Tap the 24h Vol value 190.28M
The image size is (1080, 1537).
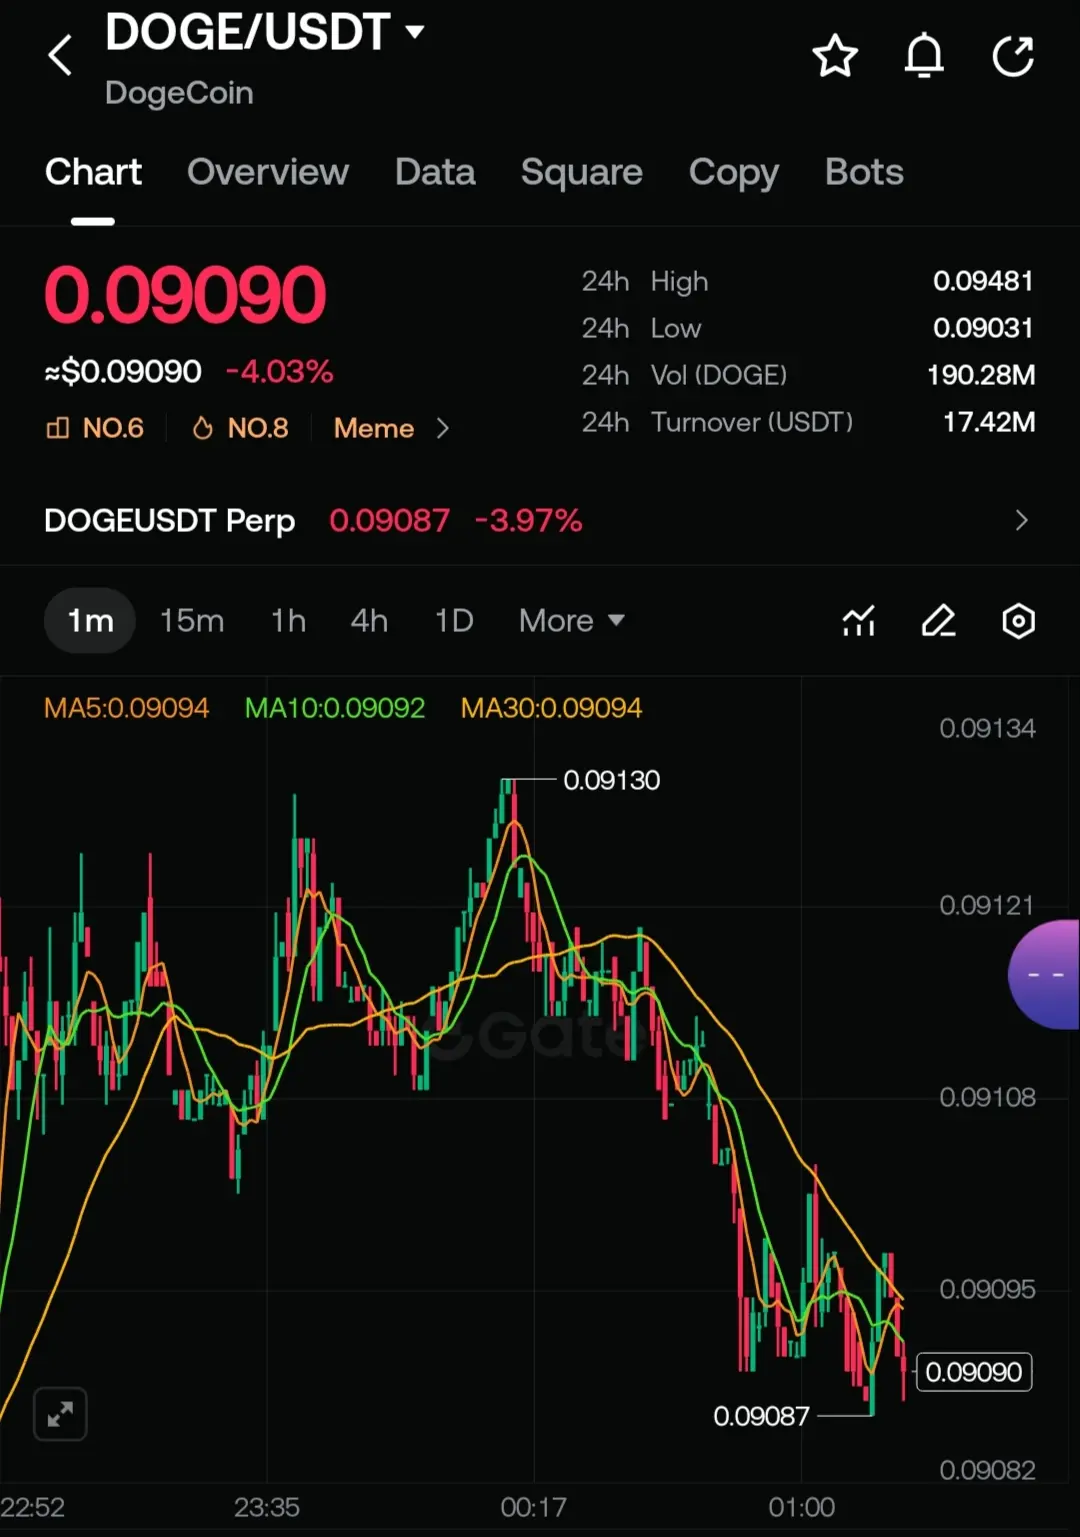[981, 375]
